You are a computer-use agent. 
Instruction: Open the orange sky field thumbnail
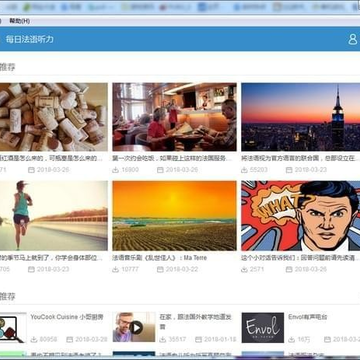tap(174, 216)
